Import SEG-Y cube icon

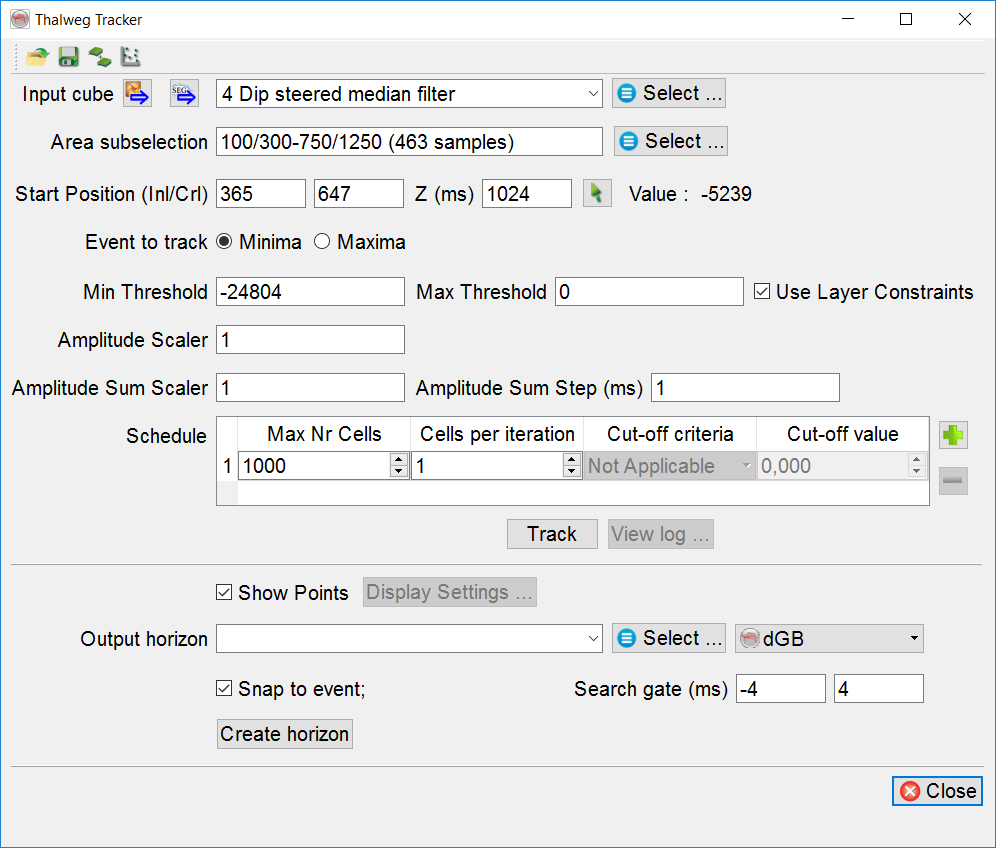pyautogui.click(x=184, y=94)
